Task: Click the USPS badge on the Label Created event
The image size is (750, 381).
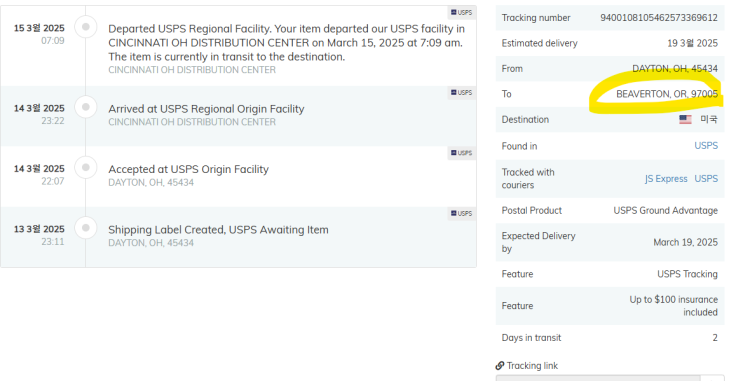Action: tap(462, 213)
